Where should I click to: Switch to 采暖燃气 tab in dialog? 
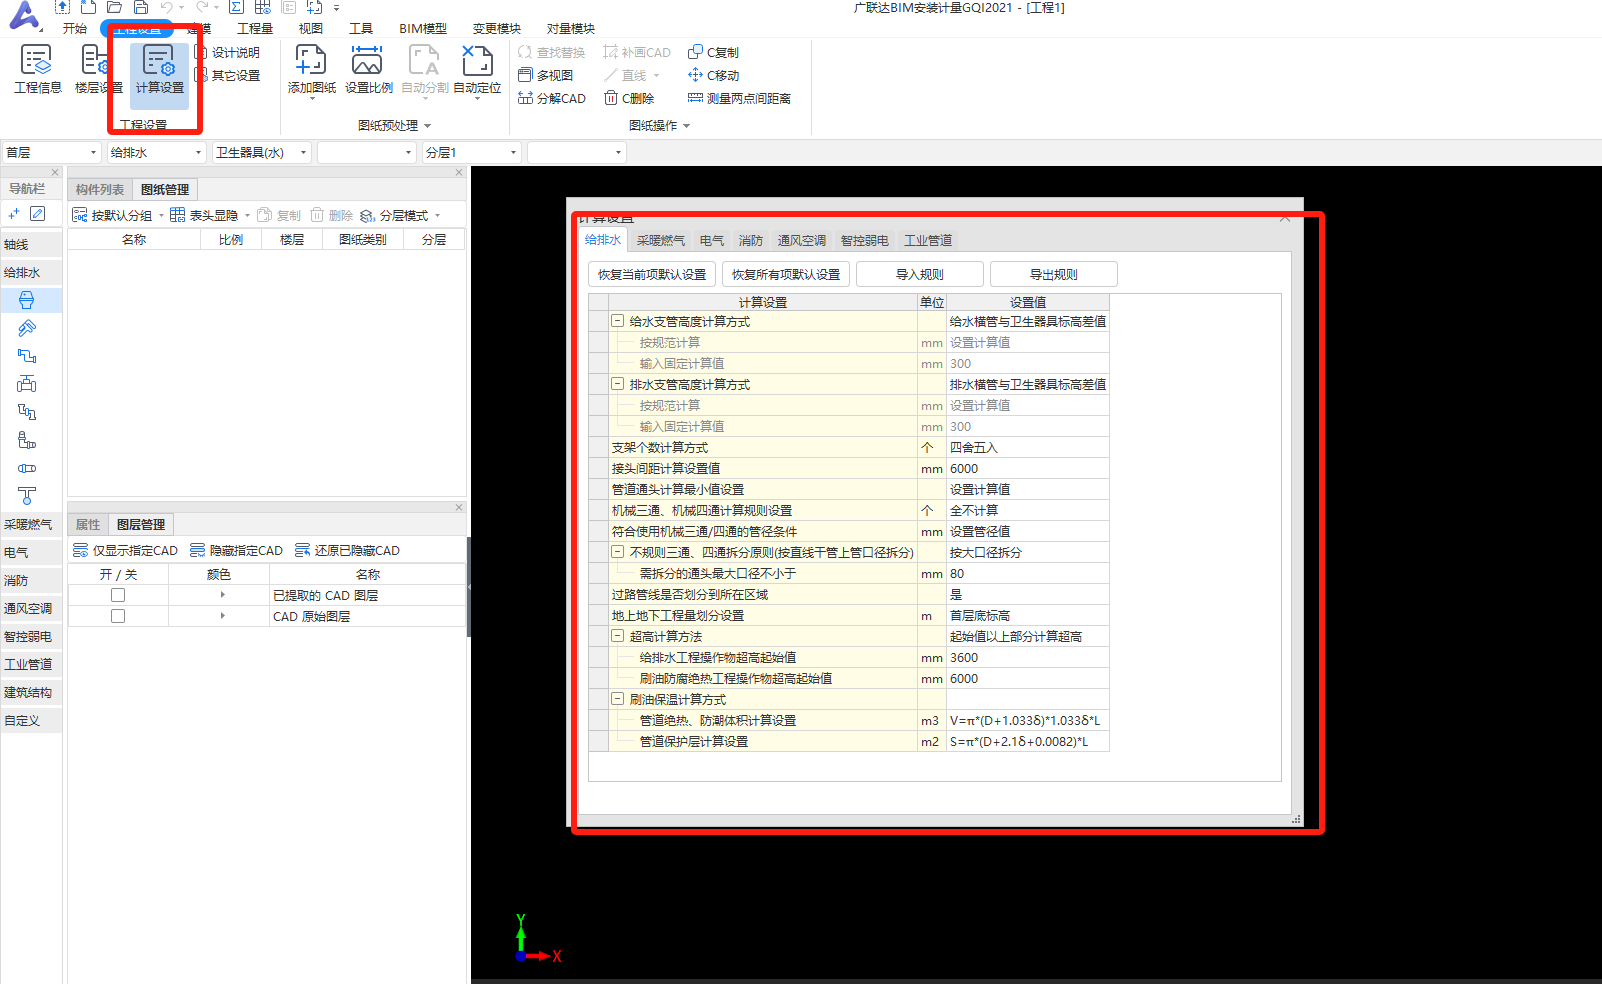(661, 240)
